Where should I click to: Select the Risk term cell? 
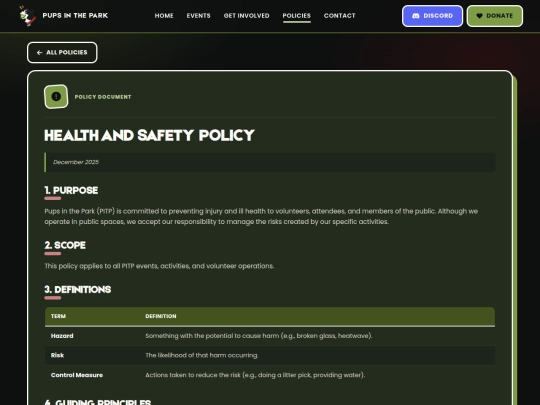point(57,355)
